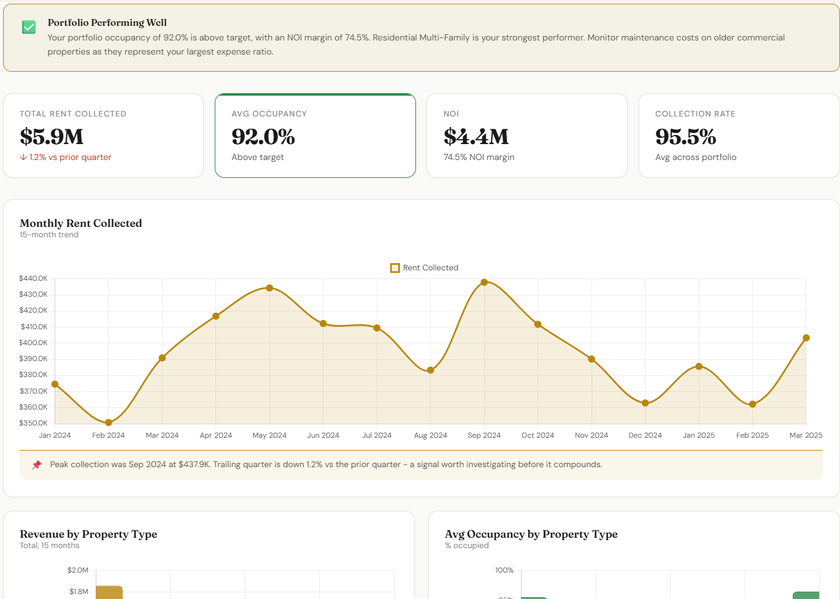The width and height of the screenshot is (840, 599).
Task: Click the "92.0%" occupancy value
Action: pyautogui.click(x=263, y=137)
